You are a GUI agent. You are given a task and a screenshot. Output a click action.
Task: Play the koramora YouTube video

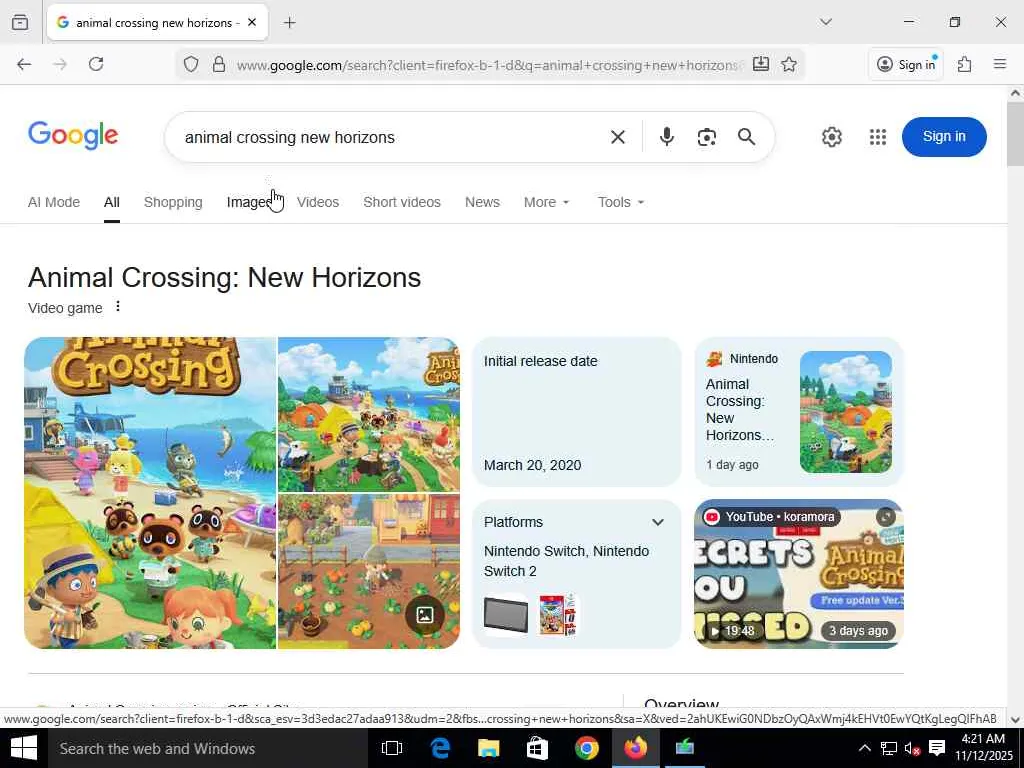pos(799,574)
